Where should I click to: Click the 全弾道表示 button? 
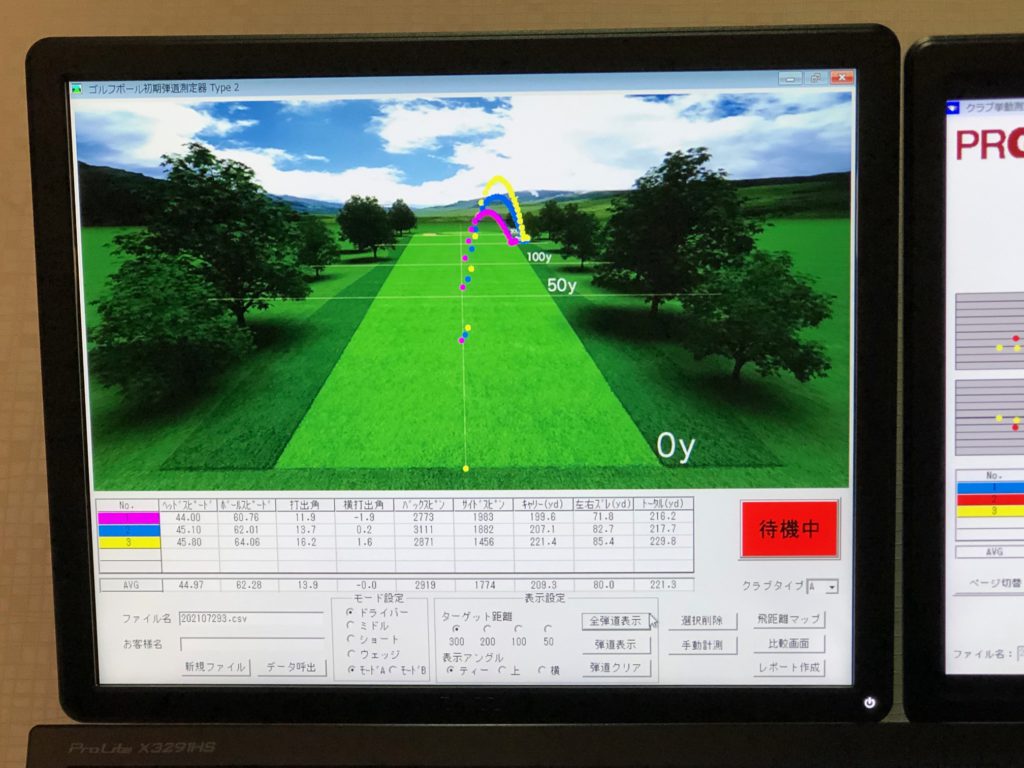[617, 621]
